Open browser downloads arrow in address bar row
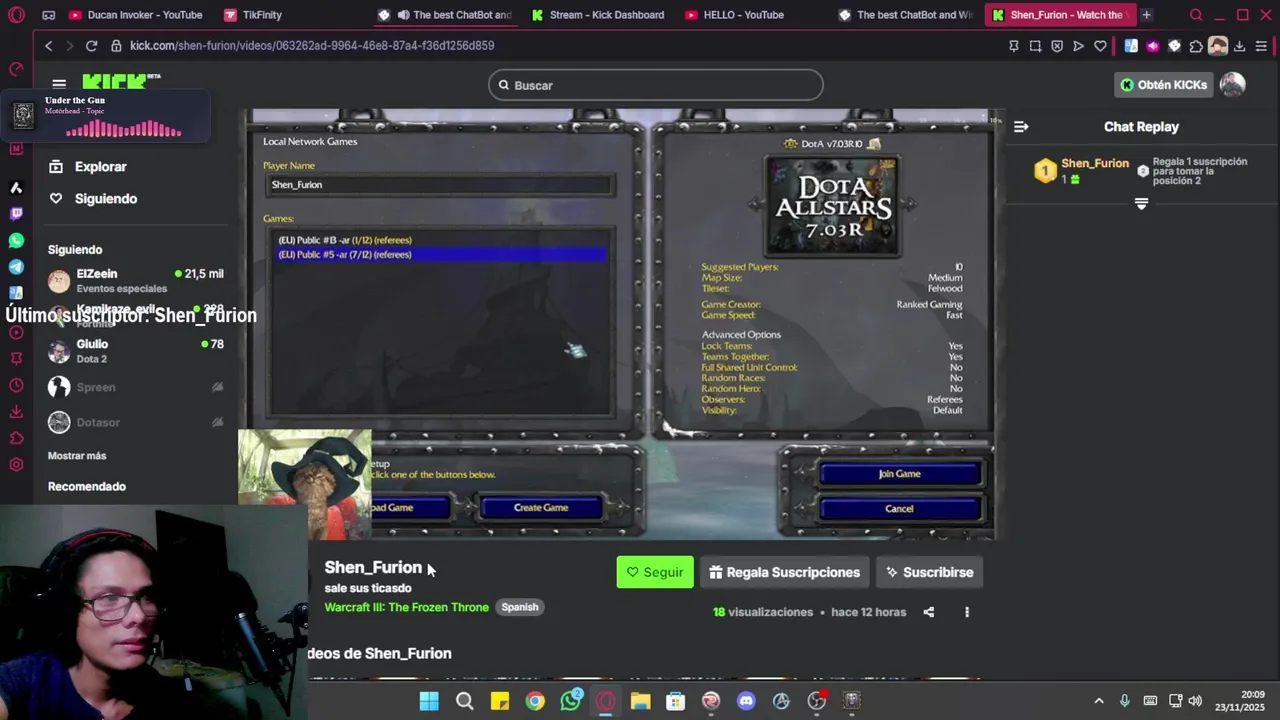Viewport: 1280px width, 720px height. pyautogui.click(x=1240, y=46)
